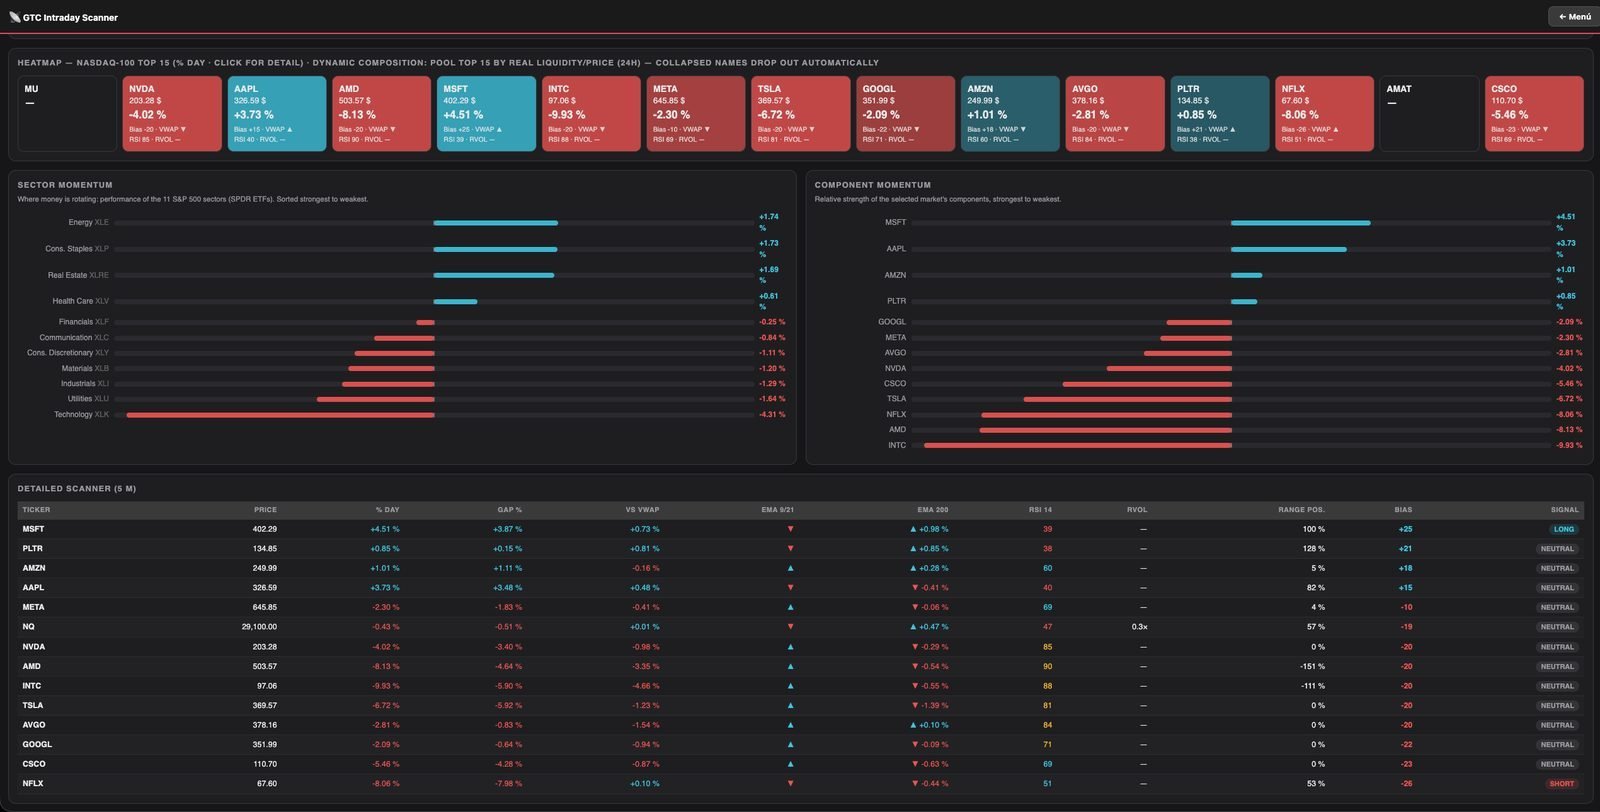Open the INTC heatmap tile

591,114
